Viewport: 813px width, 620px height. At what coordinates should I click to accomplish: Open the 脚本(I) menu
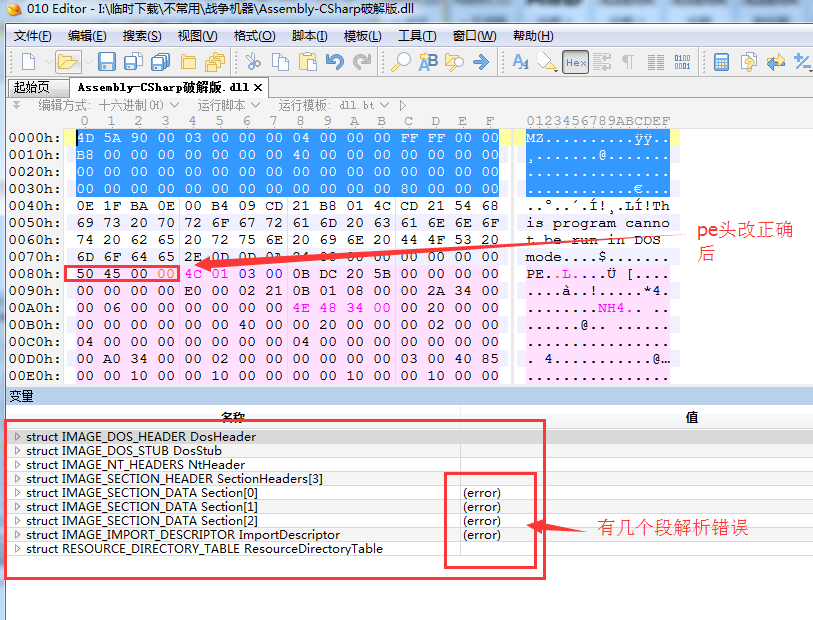click(310, 36)
